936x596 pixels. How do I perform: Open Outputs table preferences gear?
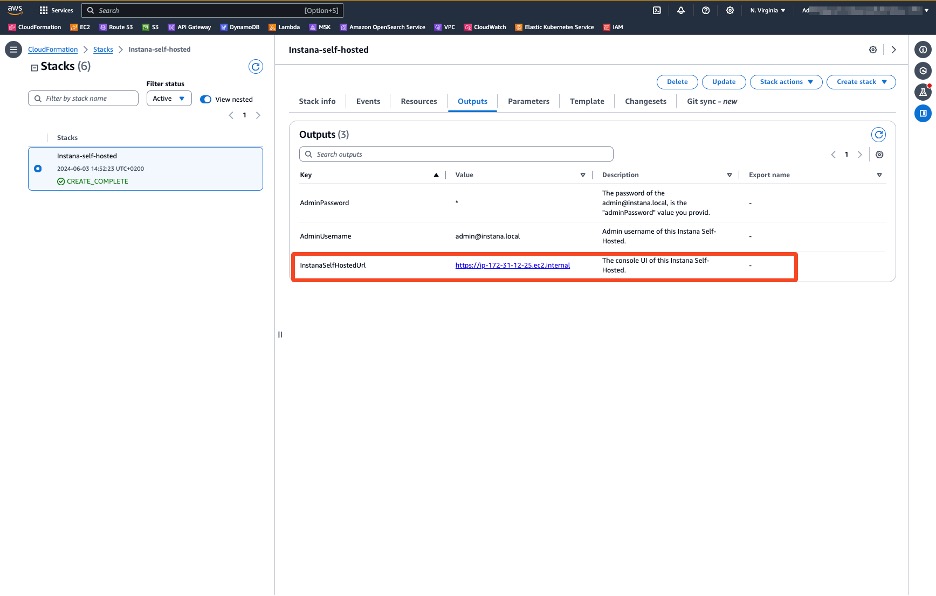879,155
